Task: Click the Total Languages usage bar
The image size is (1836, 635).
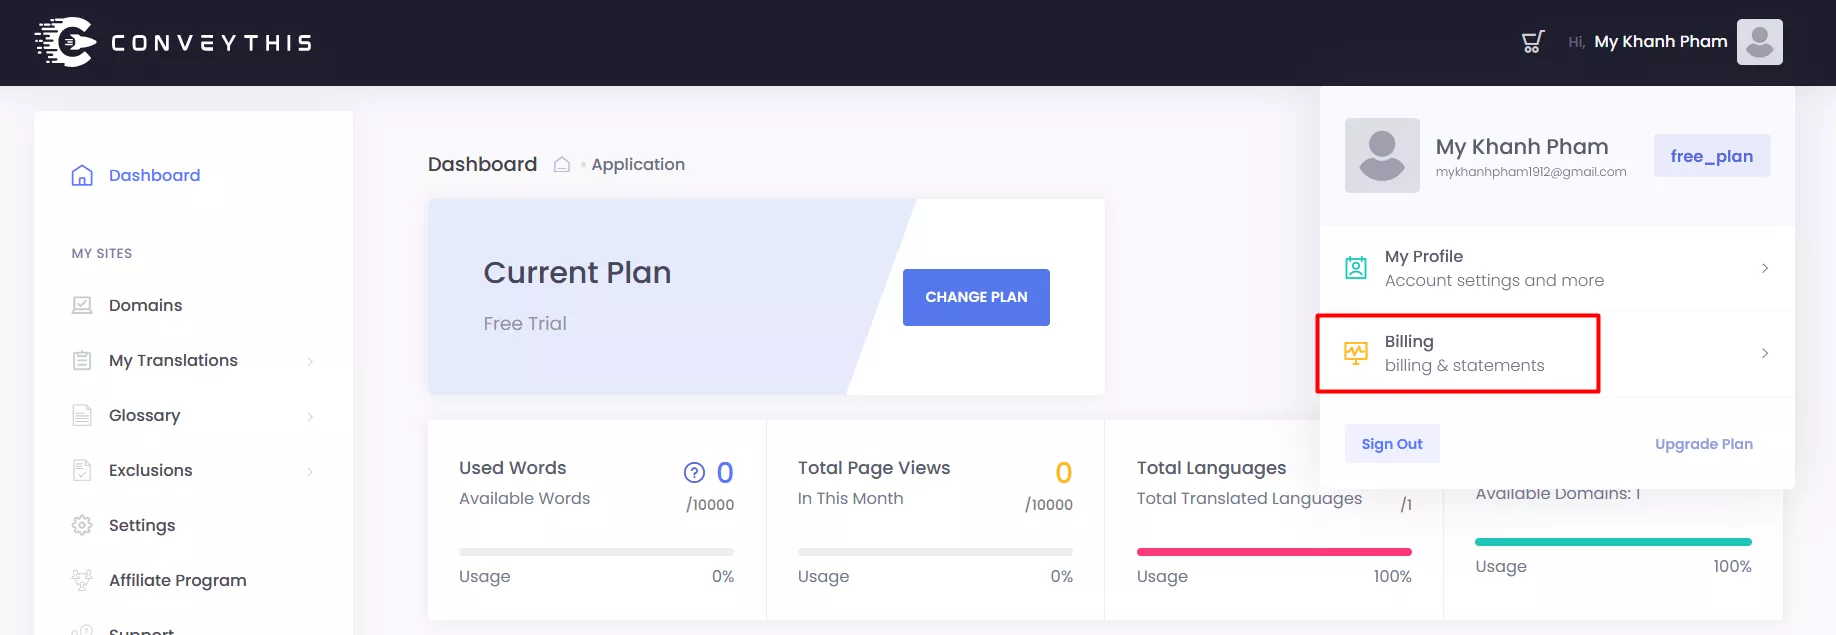Action: (x=1273, y=552)
